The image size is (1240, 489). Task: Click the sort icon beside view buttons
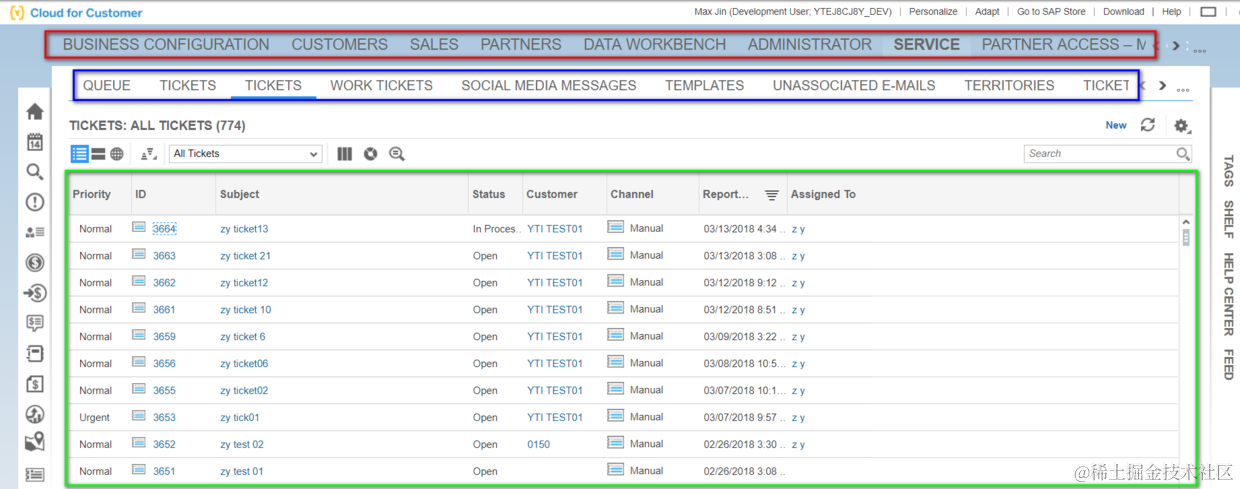tap(149, 154)
